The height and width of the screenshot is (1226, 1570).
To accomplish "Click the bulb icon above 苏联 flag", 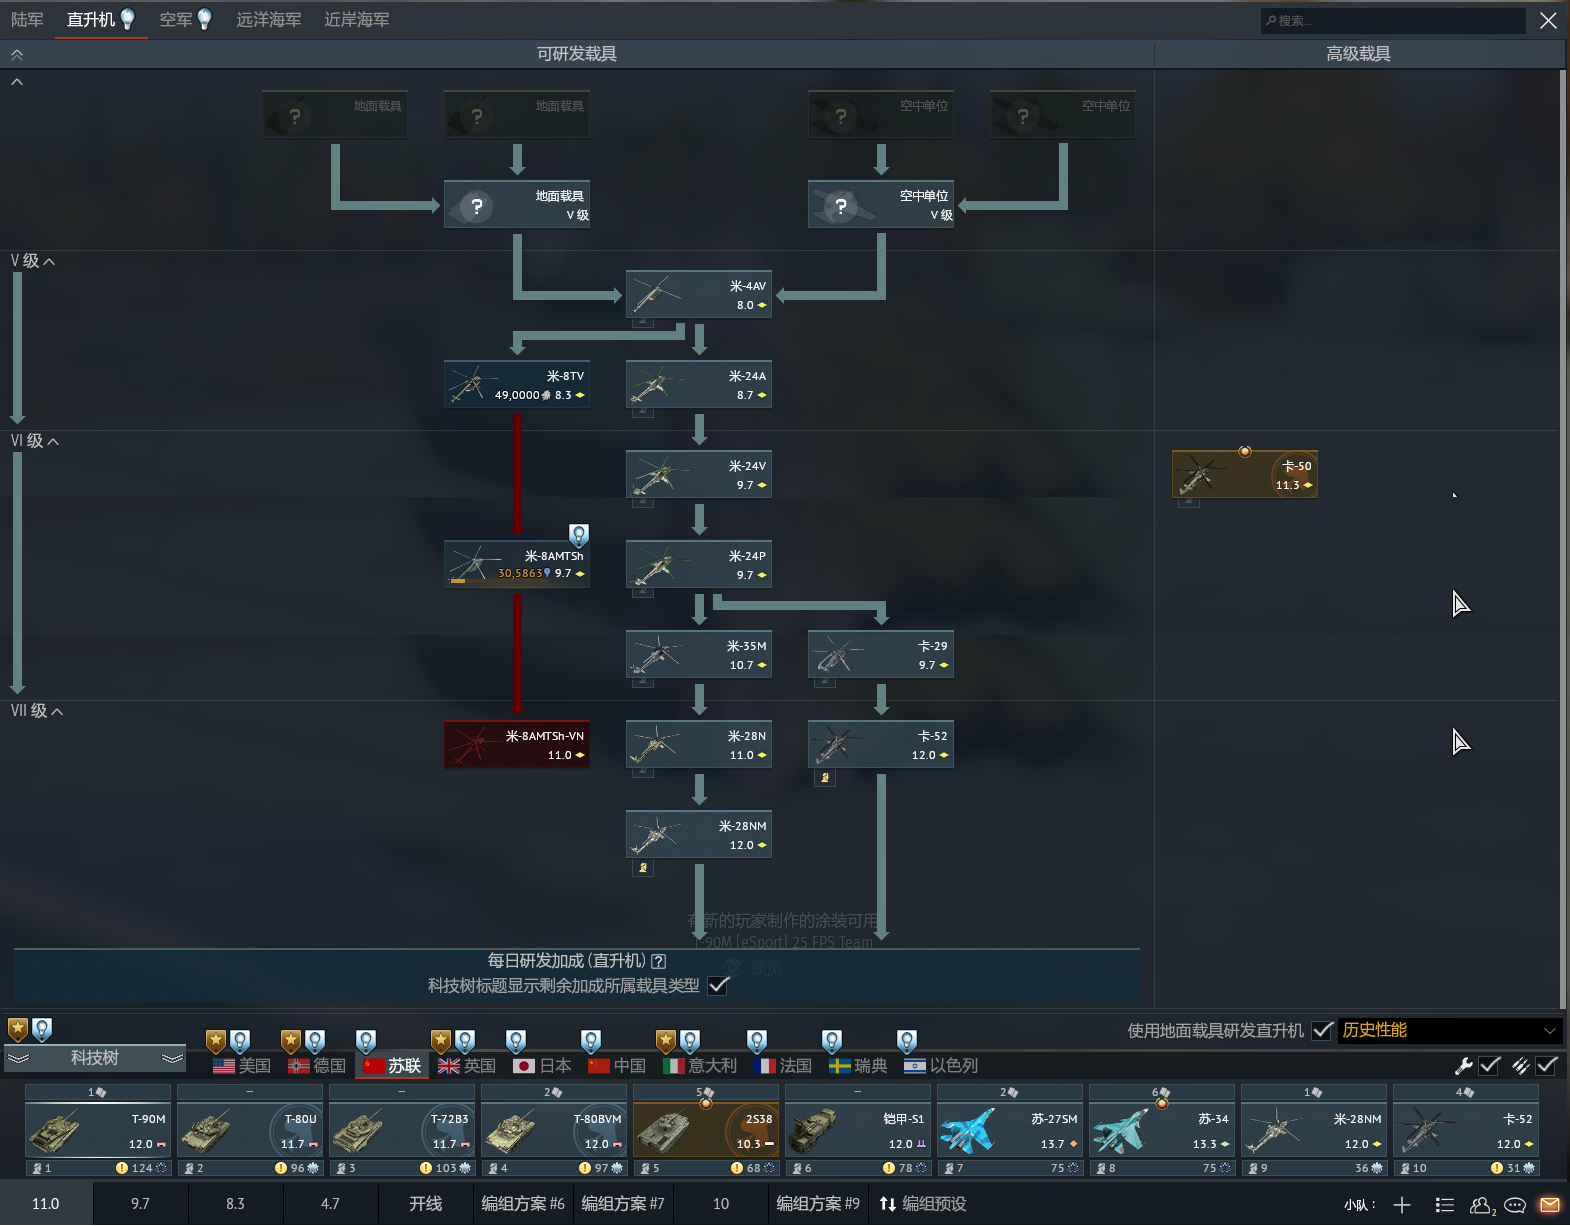I will click(x=366, y=1041).
